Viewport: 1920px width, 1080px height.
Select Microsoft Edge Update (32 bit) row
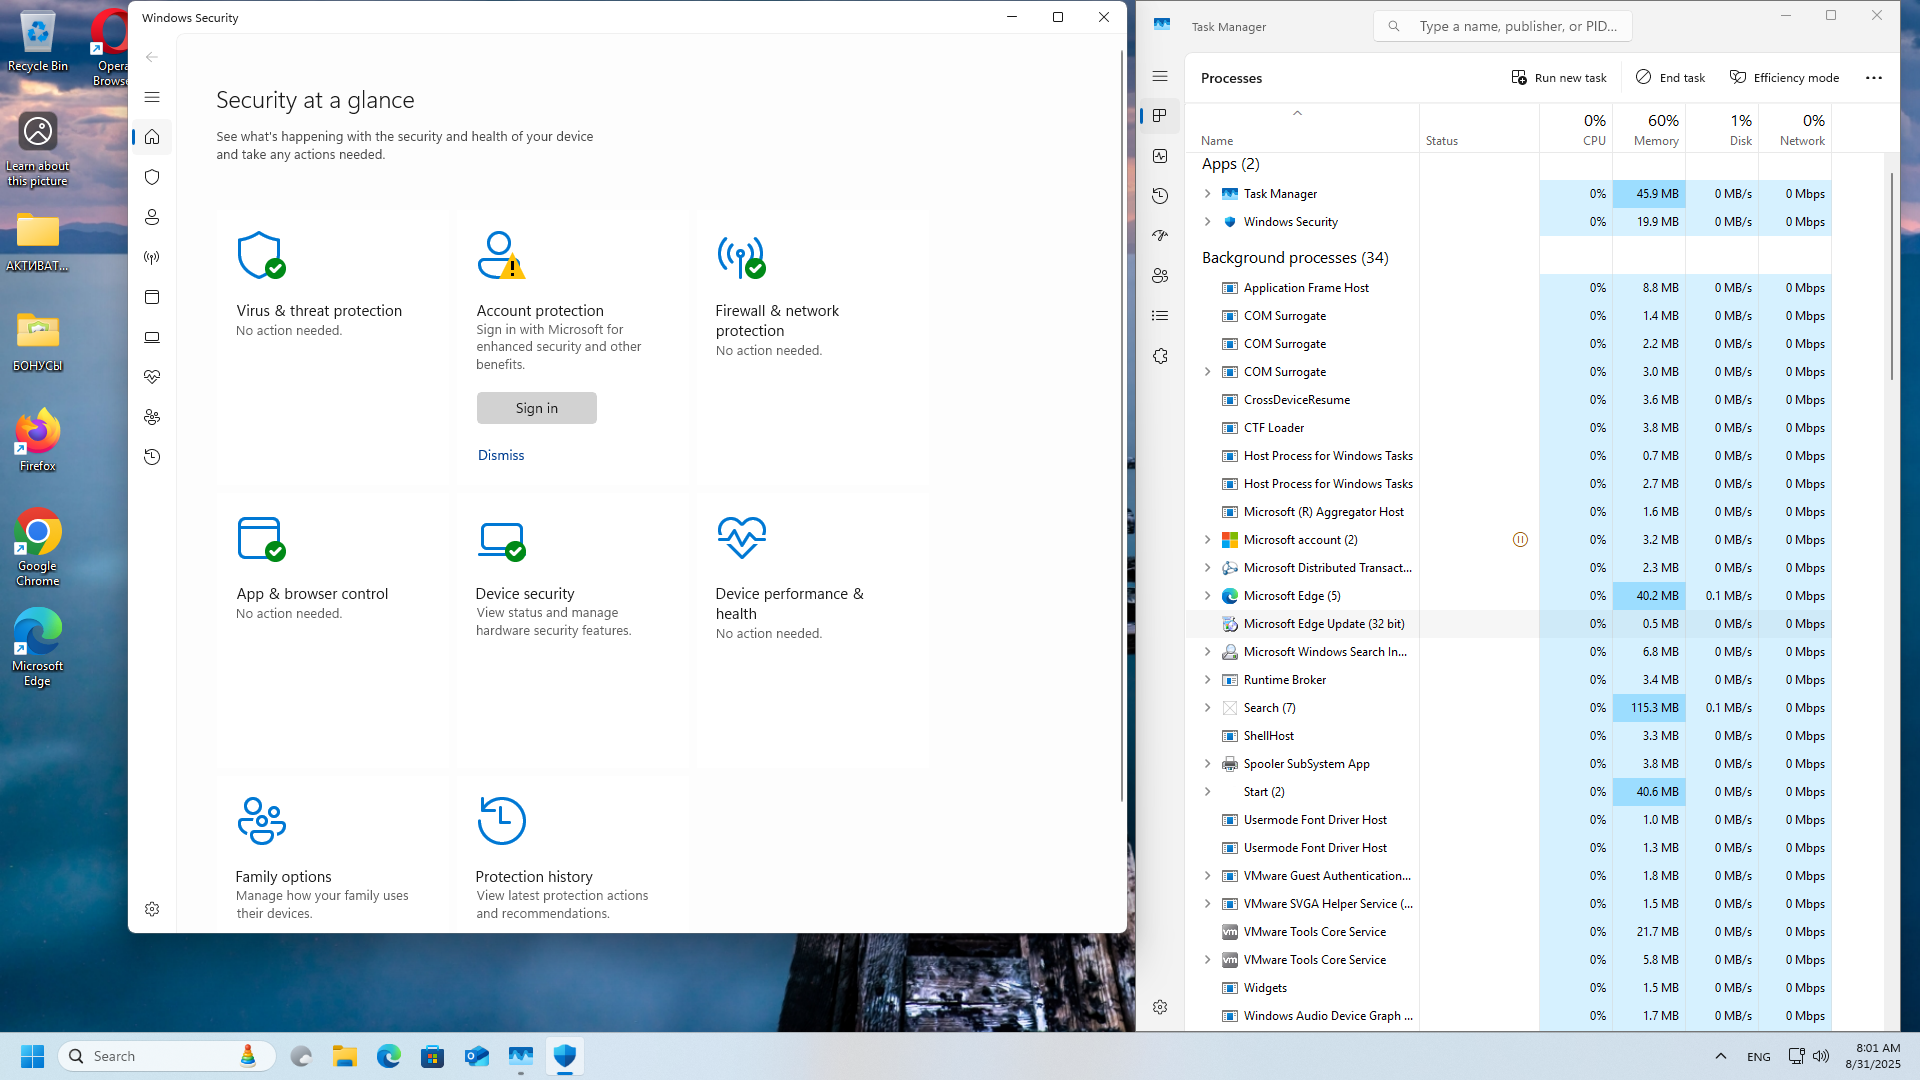pyautogui.click(x=1508, y=624)
